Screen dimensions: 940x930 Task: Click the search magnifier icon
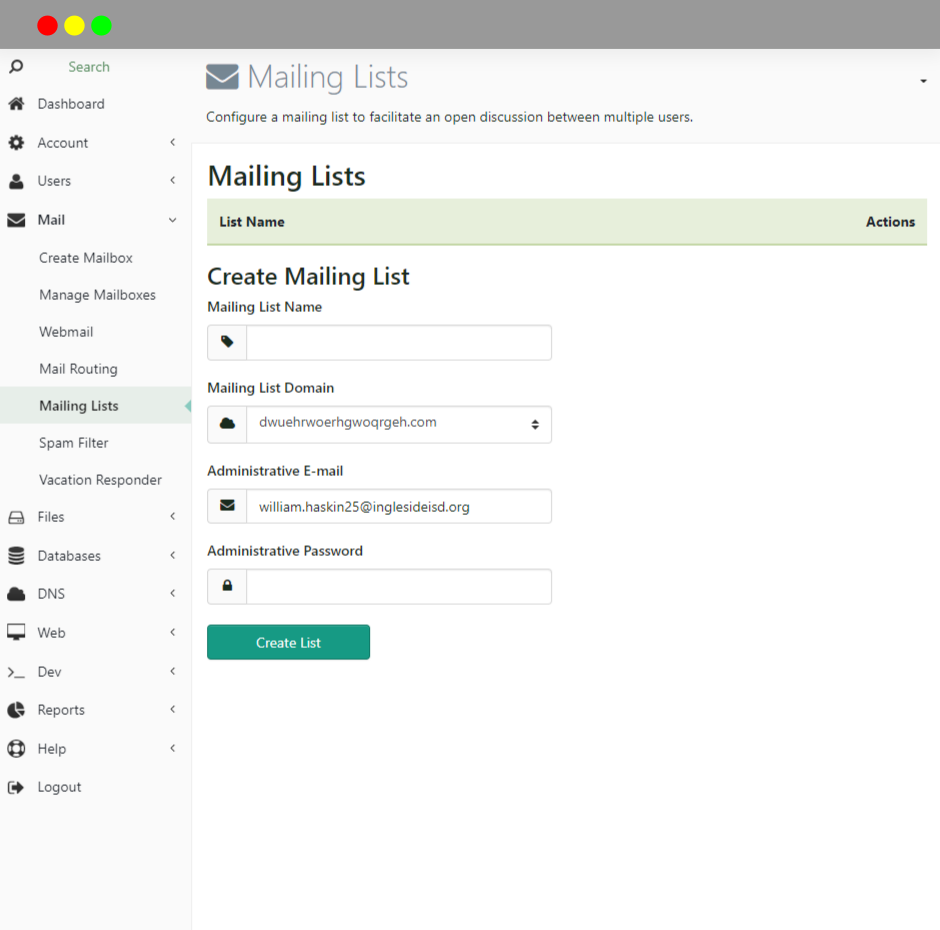coord(16,66)
